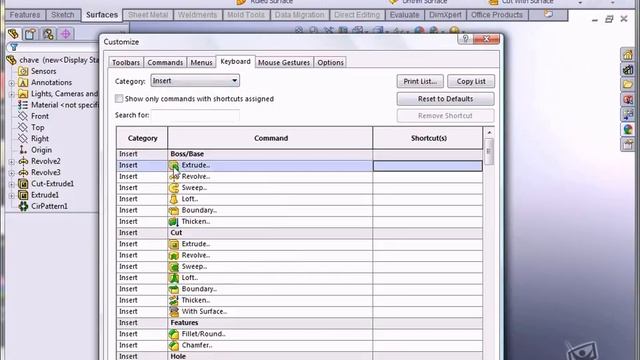Open PropertyManager tab icon

31,34
